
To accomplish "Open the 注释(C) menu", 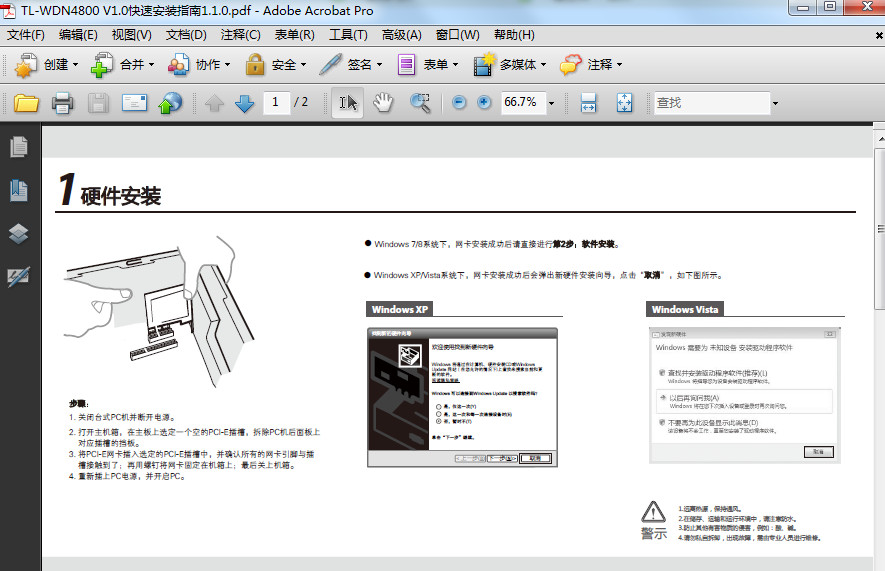I will point(240,35).
